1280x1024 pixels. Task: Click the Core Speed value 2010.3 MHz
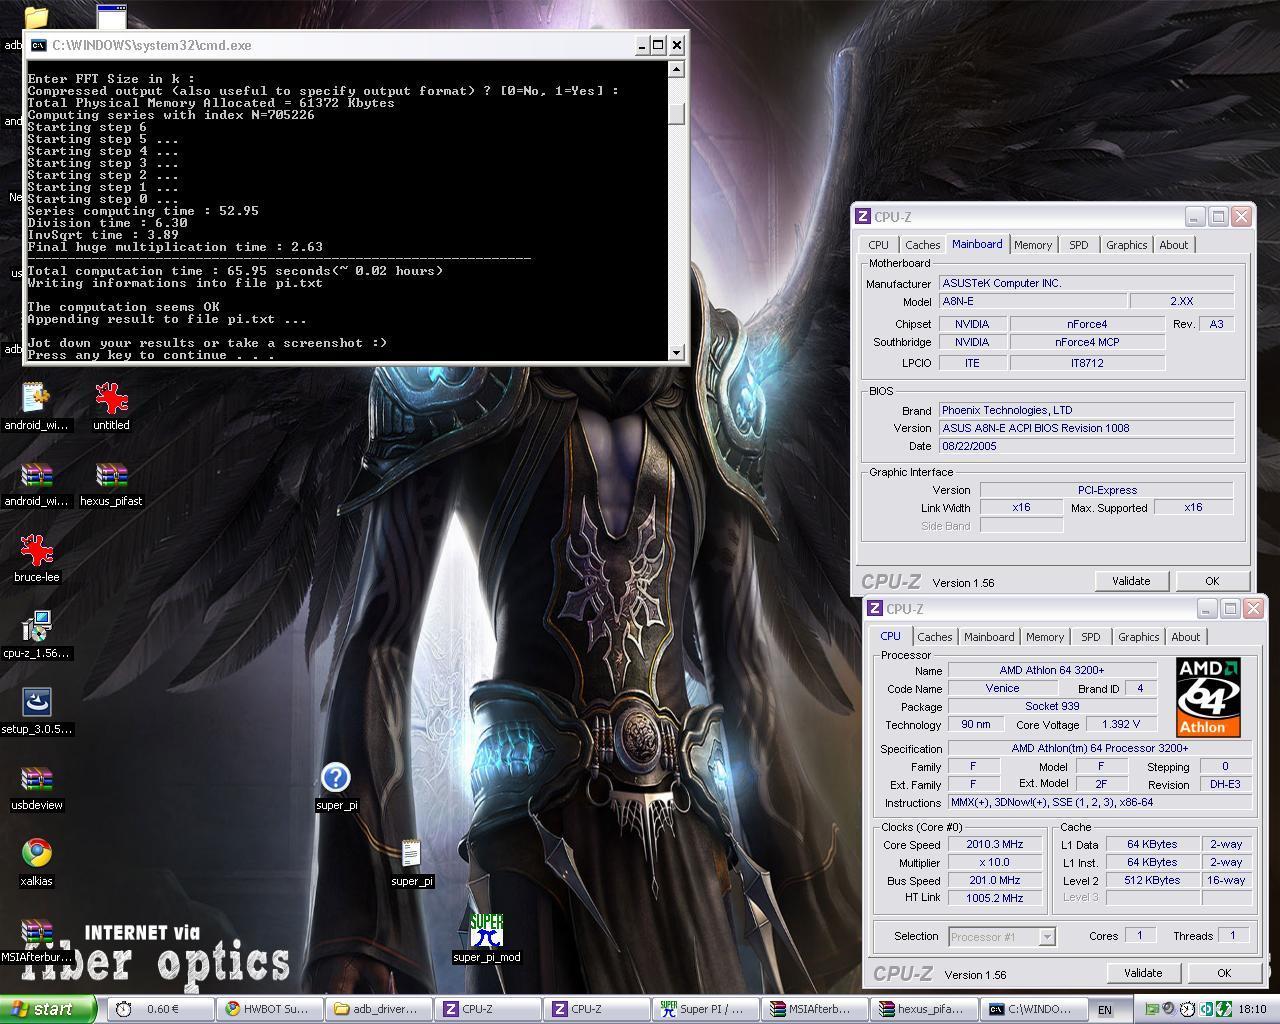[x=994, y=845]
